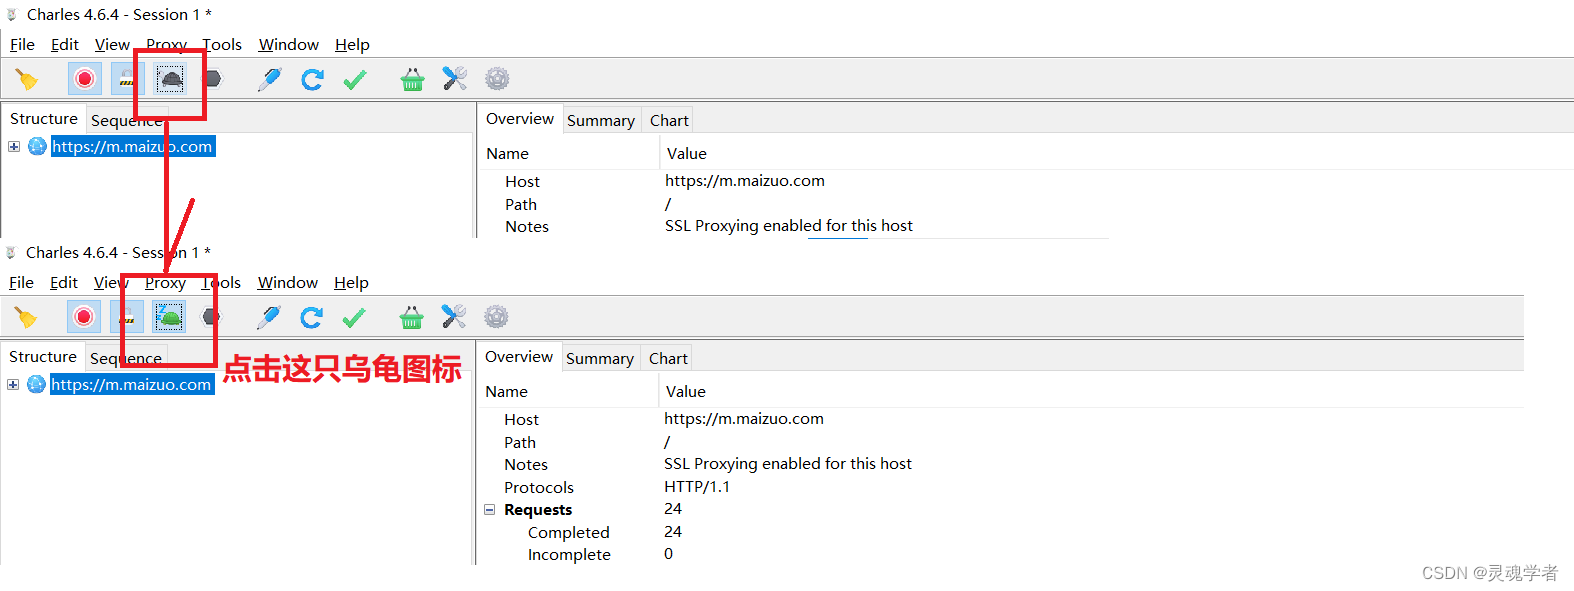The image size is (1574, 591).
Task: Toggle breakpoints hexagon in upper window
Action: click(x=212, y=79)
